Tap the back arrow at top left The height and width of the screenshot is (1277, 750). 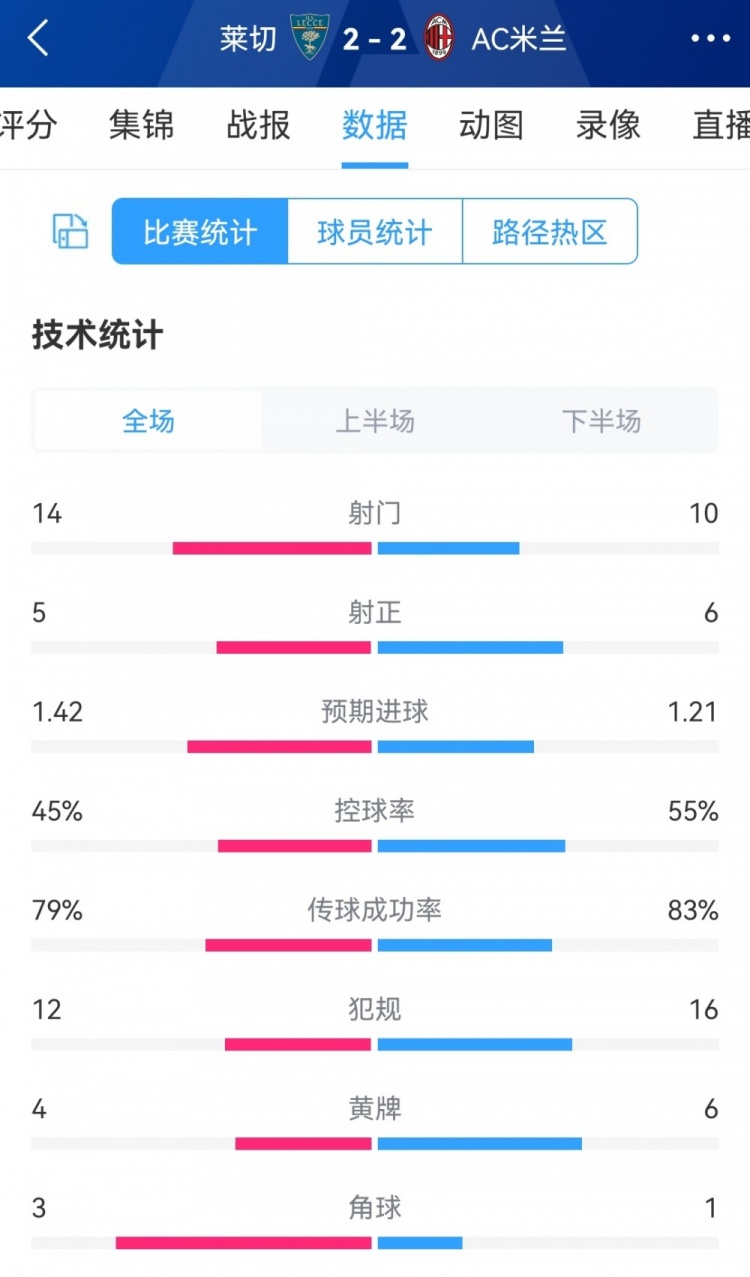[38, 38]
